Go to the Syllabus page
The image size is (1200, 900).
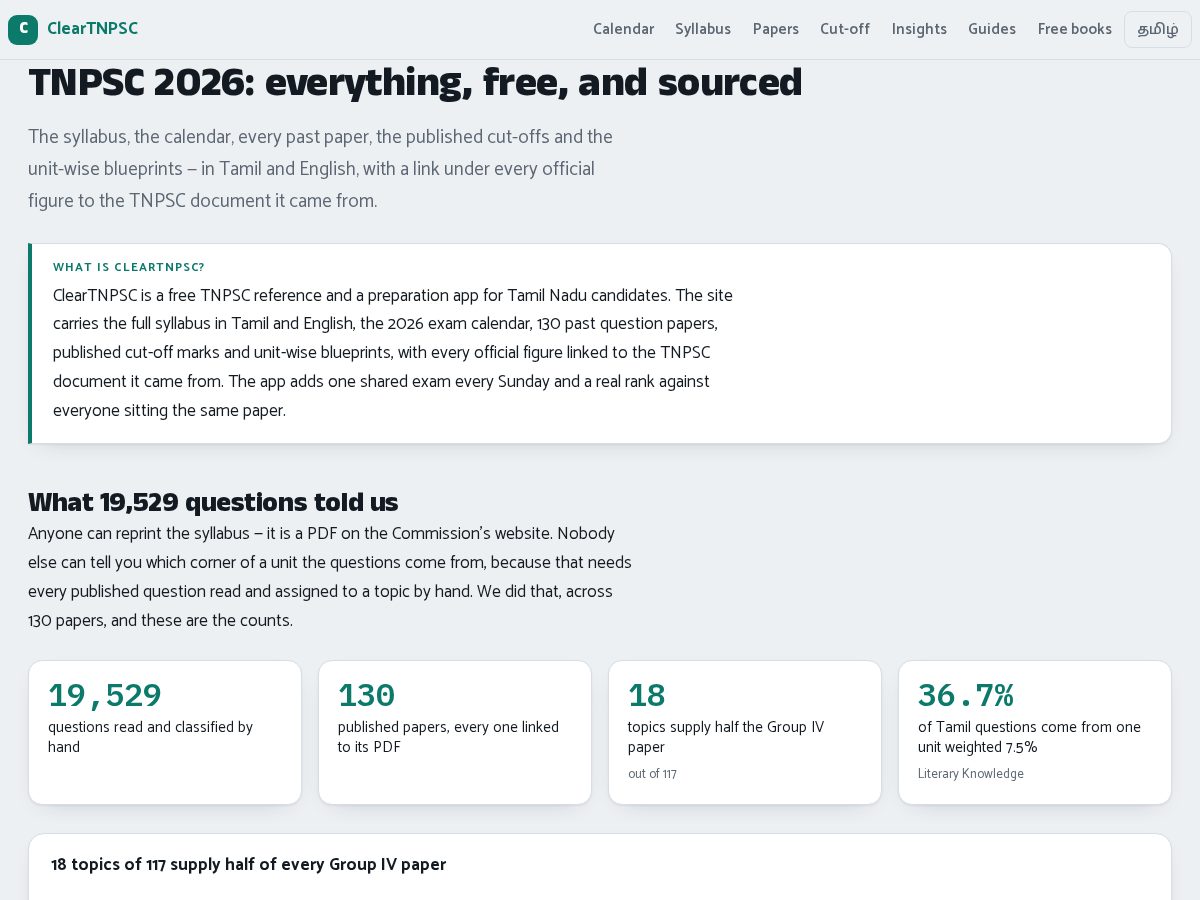click(x=703, y=29)
